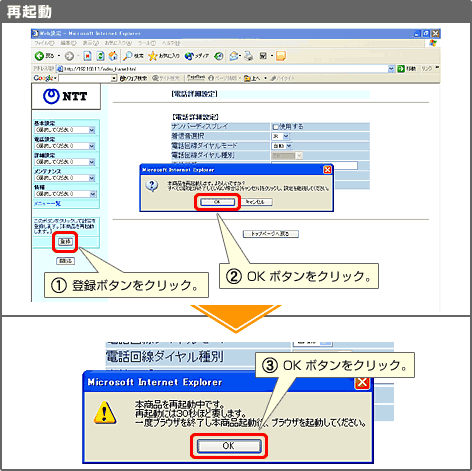Open the お気に入り (Favorites) menu

pyautogui.click(x=118, y=43)
